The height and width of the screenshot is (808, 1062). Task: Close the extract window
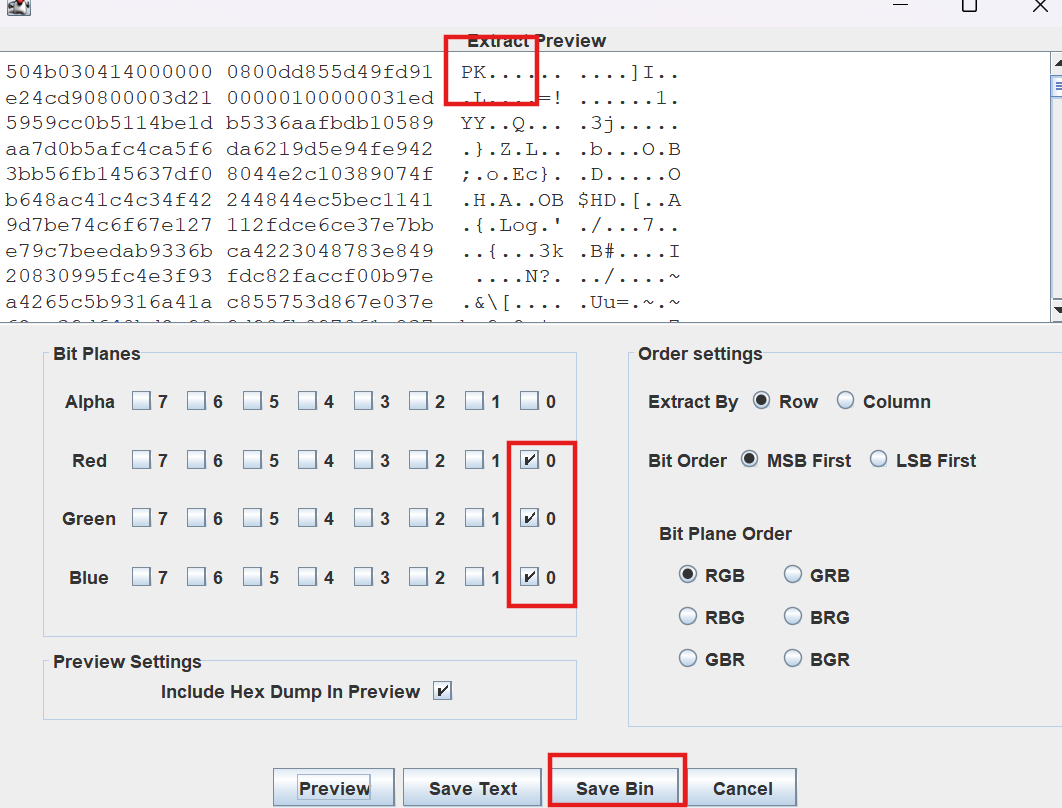point(1040,6)
